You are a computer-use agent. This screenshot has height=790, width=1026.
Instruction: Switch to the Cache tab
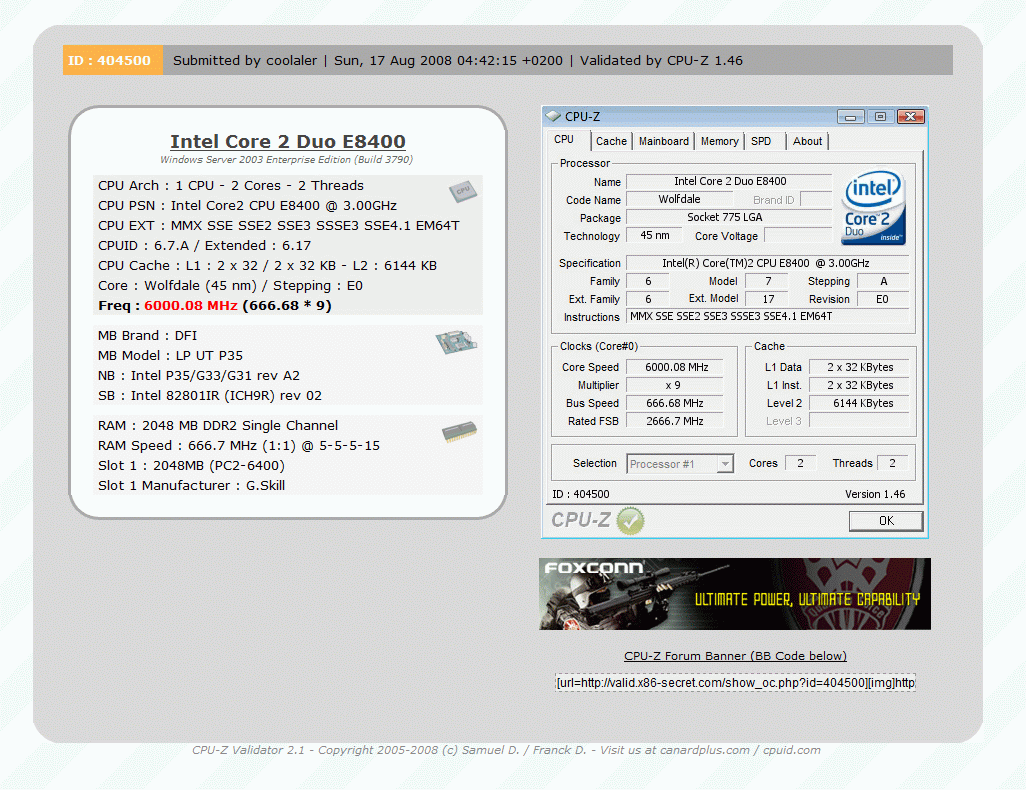(611, 141)
